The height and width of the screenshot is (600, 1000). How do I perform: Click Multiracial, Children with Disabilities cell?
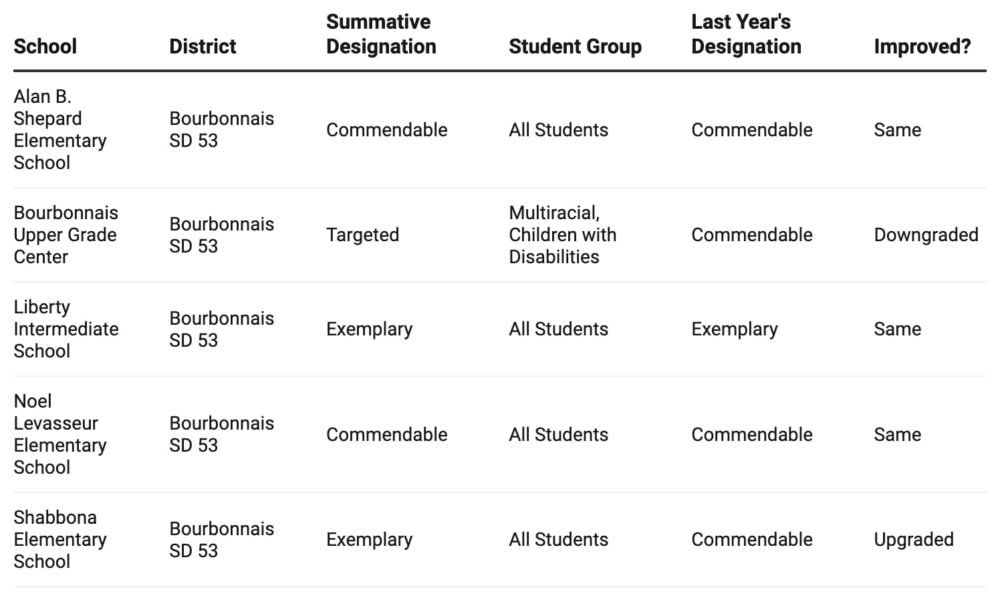pyautogui.click(x=563, y=235)
